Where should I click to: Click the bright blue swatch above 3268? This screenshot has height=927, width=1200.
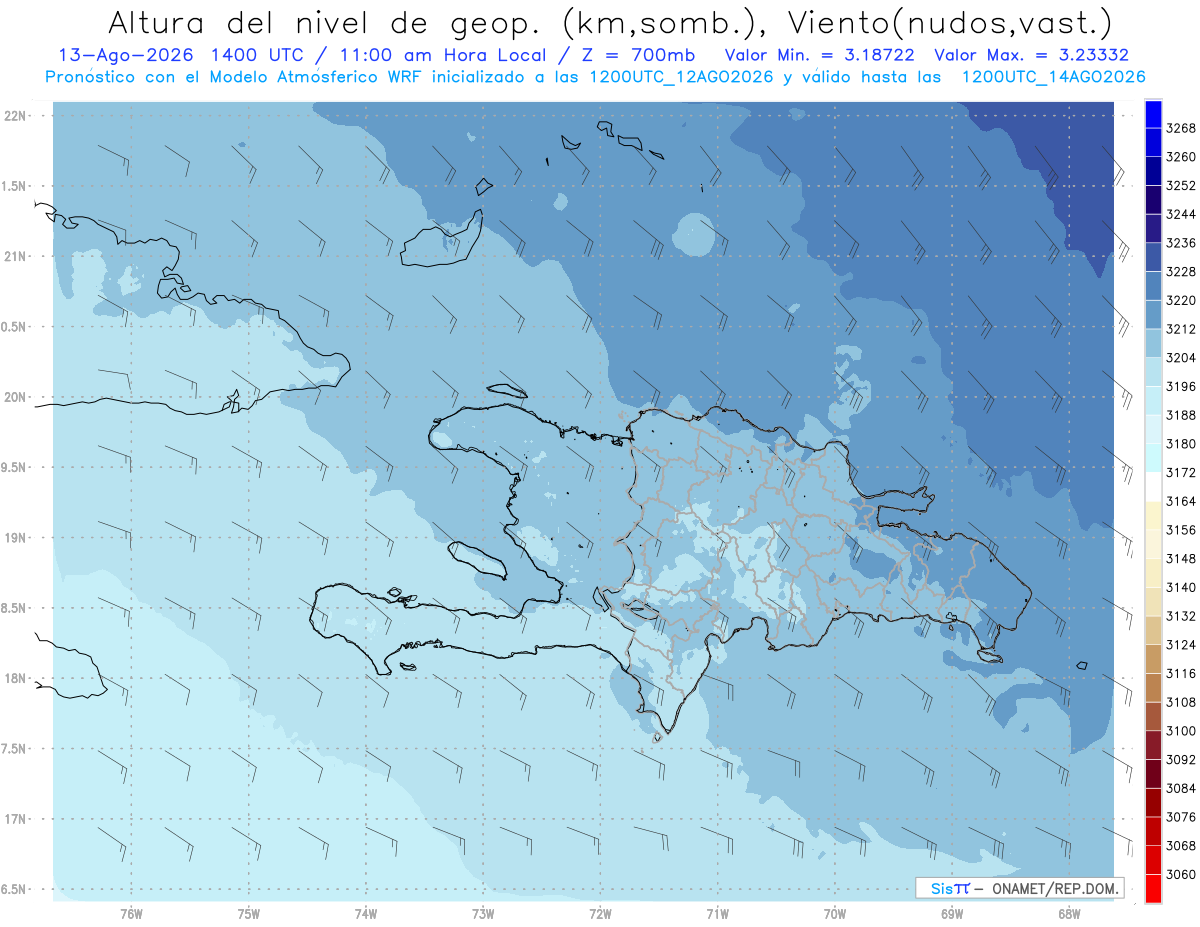tap(1152, 114)
